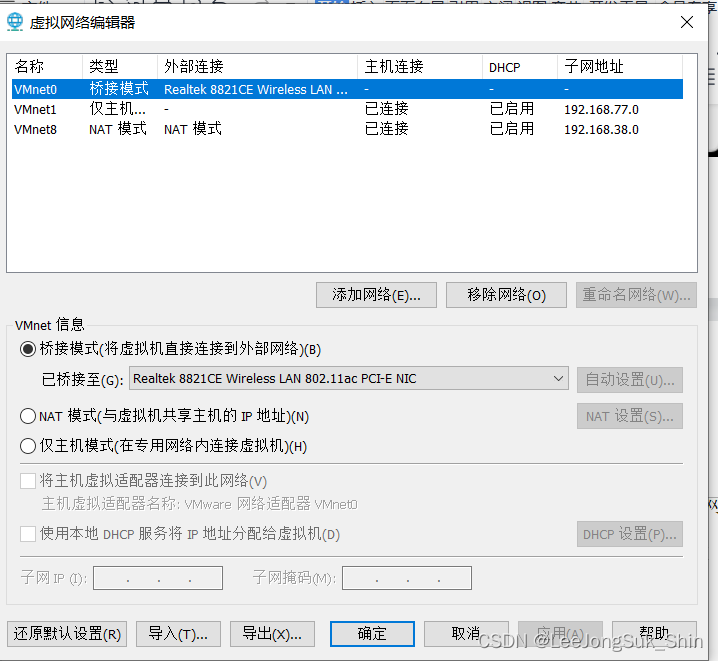The image size is (718, 661).
Task: Click the 重命名网络(W)... button
Action: tap(636, 295)
